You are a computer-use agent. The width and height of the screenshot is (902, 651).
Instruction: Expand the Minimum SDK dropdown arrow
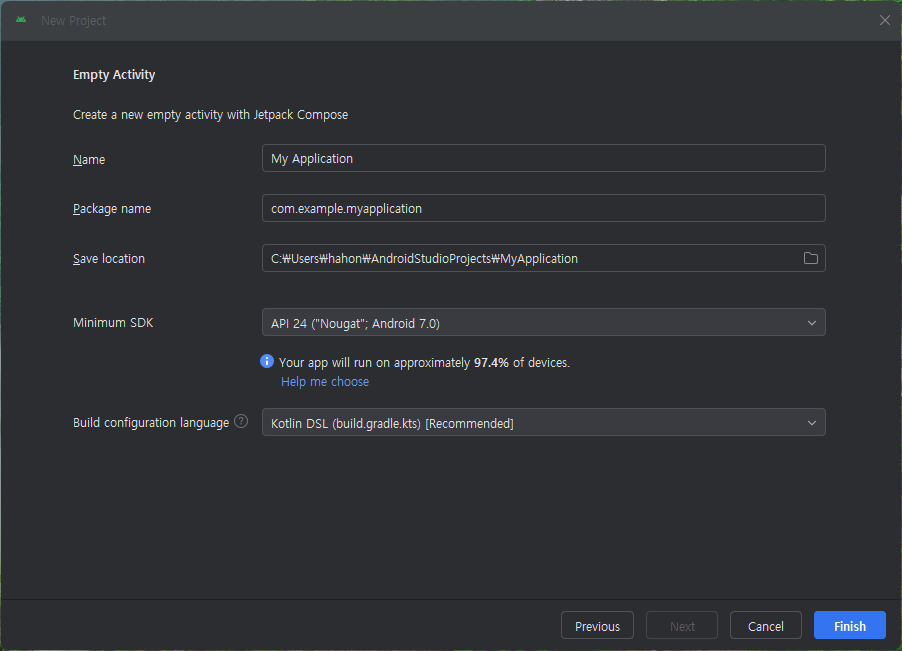pyautogui.click(x=812, y=323)
